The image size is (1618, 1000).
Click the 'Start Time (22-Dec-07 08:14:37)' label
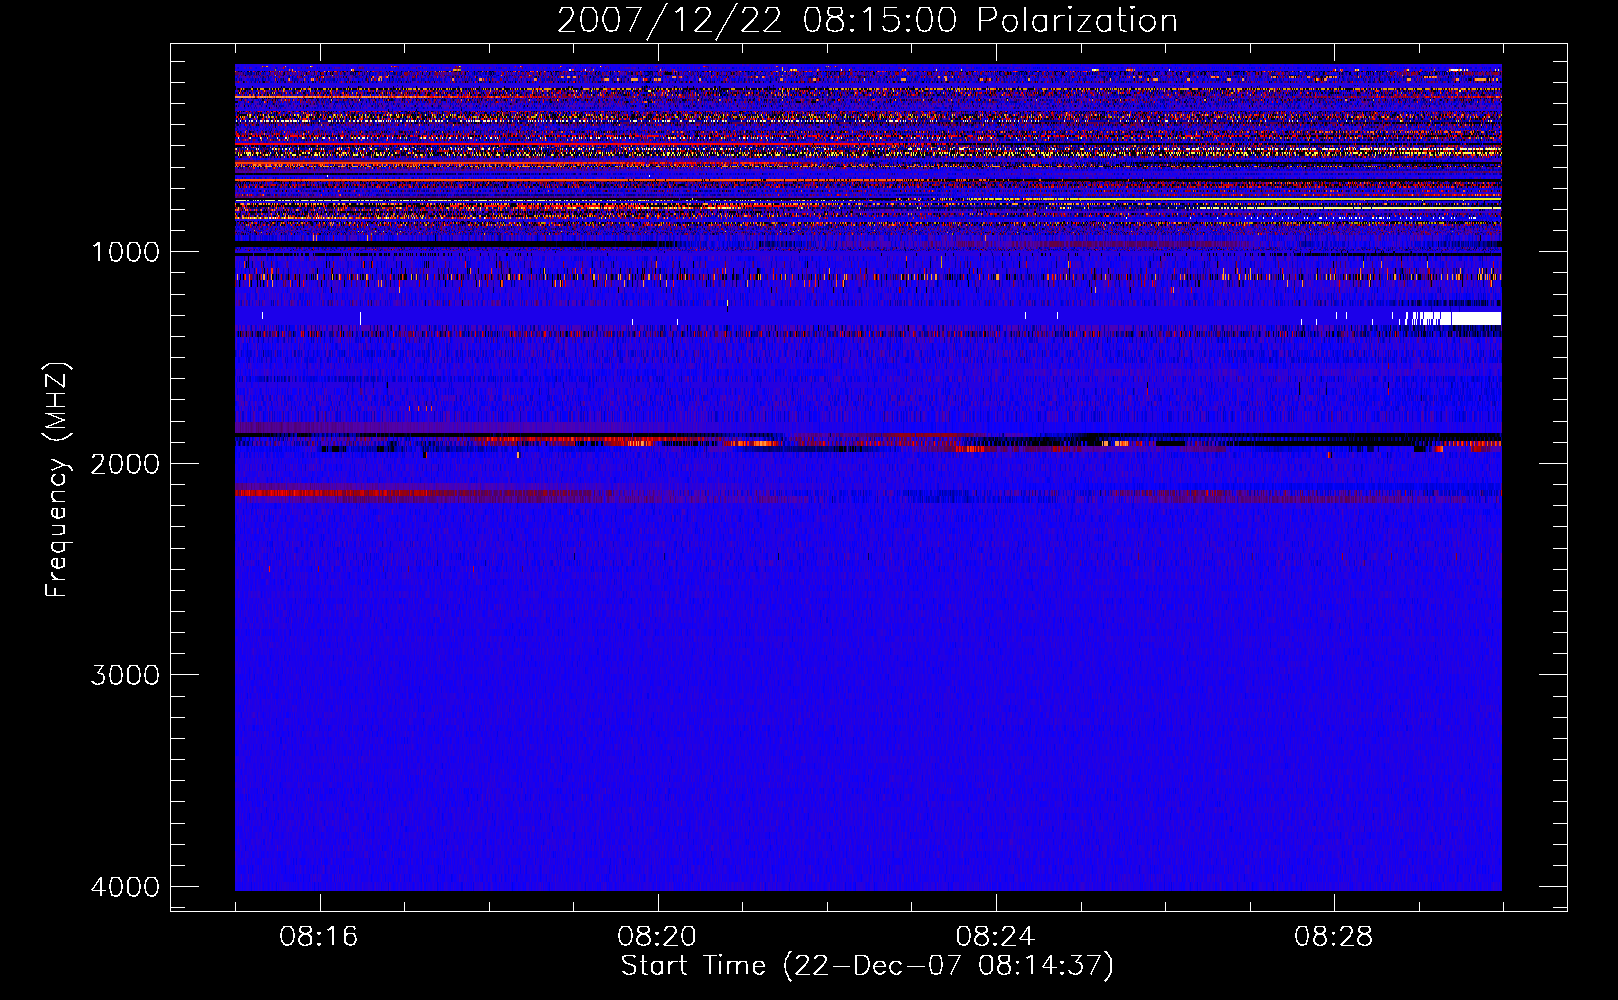867,966
